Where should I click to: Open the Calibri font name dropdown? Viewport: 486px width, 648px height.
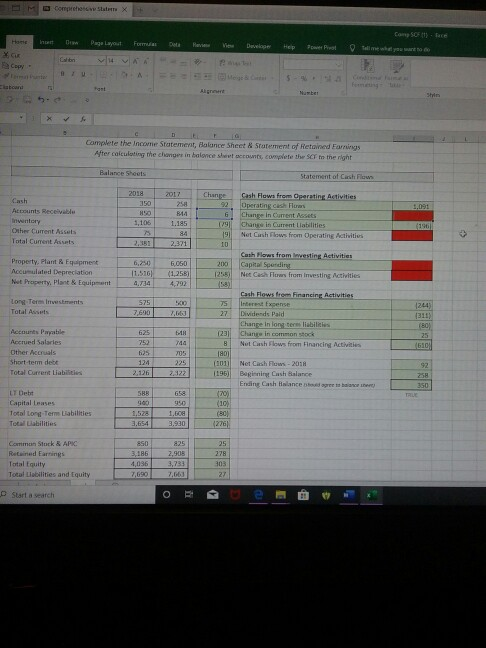(101, 61)
